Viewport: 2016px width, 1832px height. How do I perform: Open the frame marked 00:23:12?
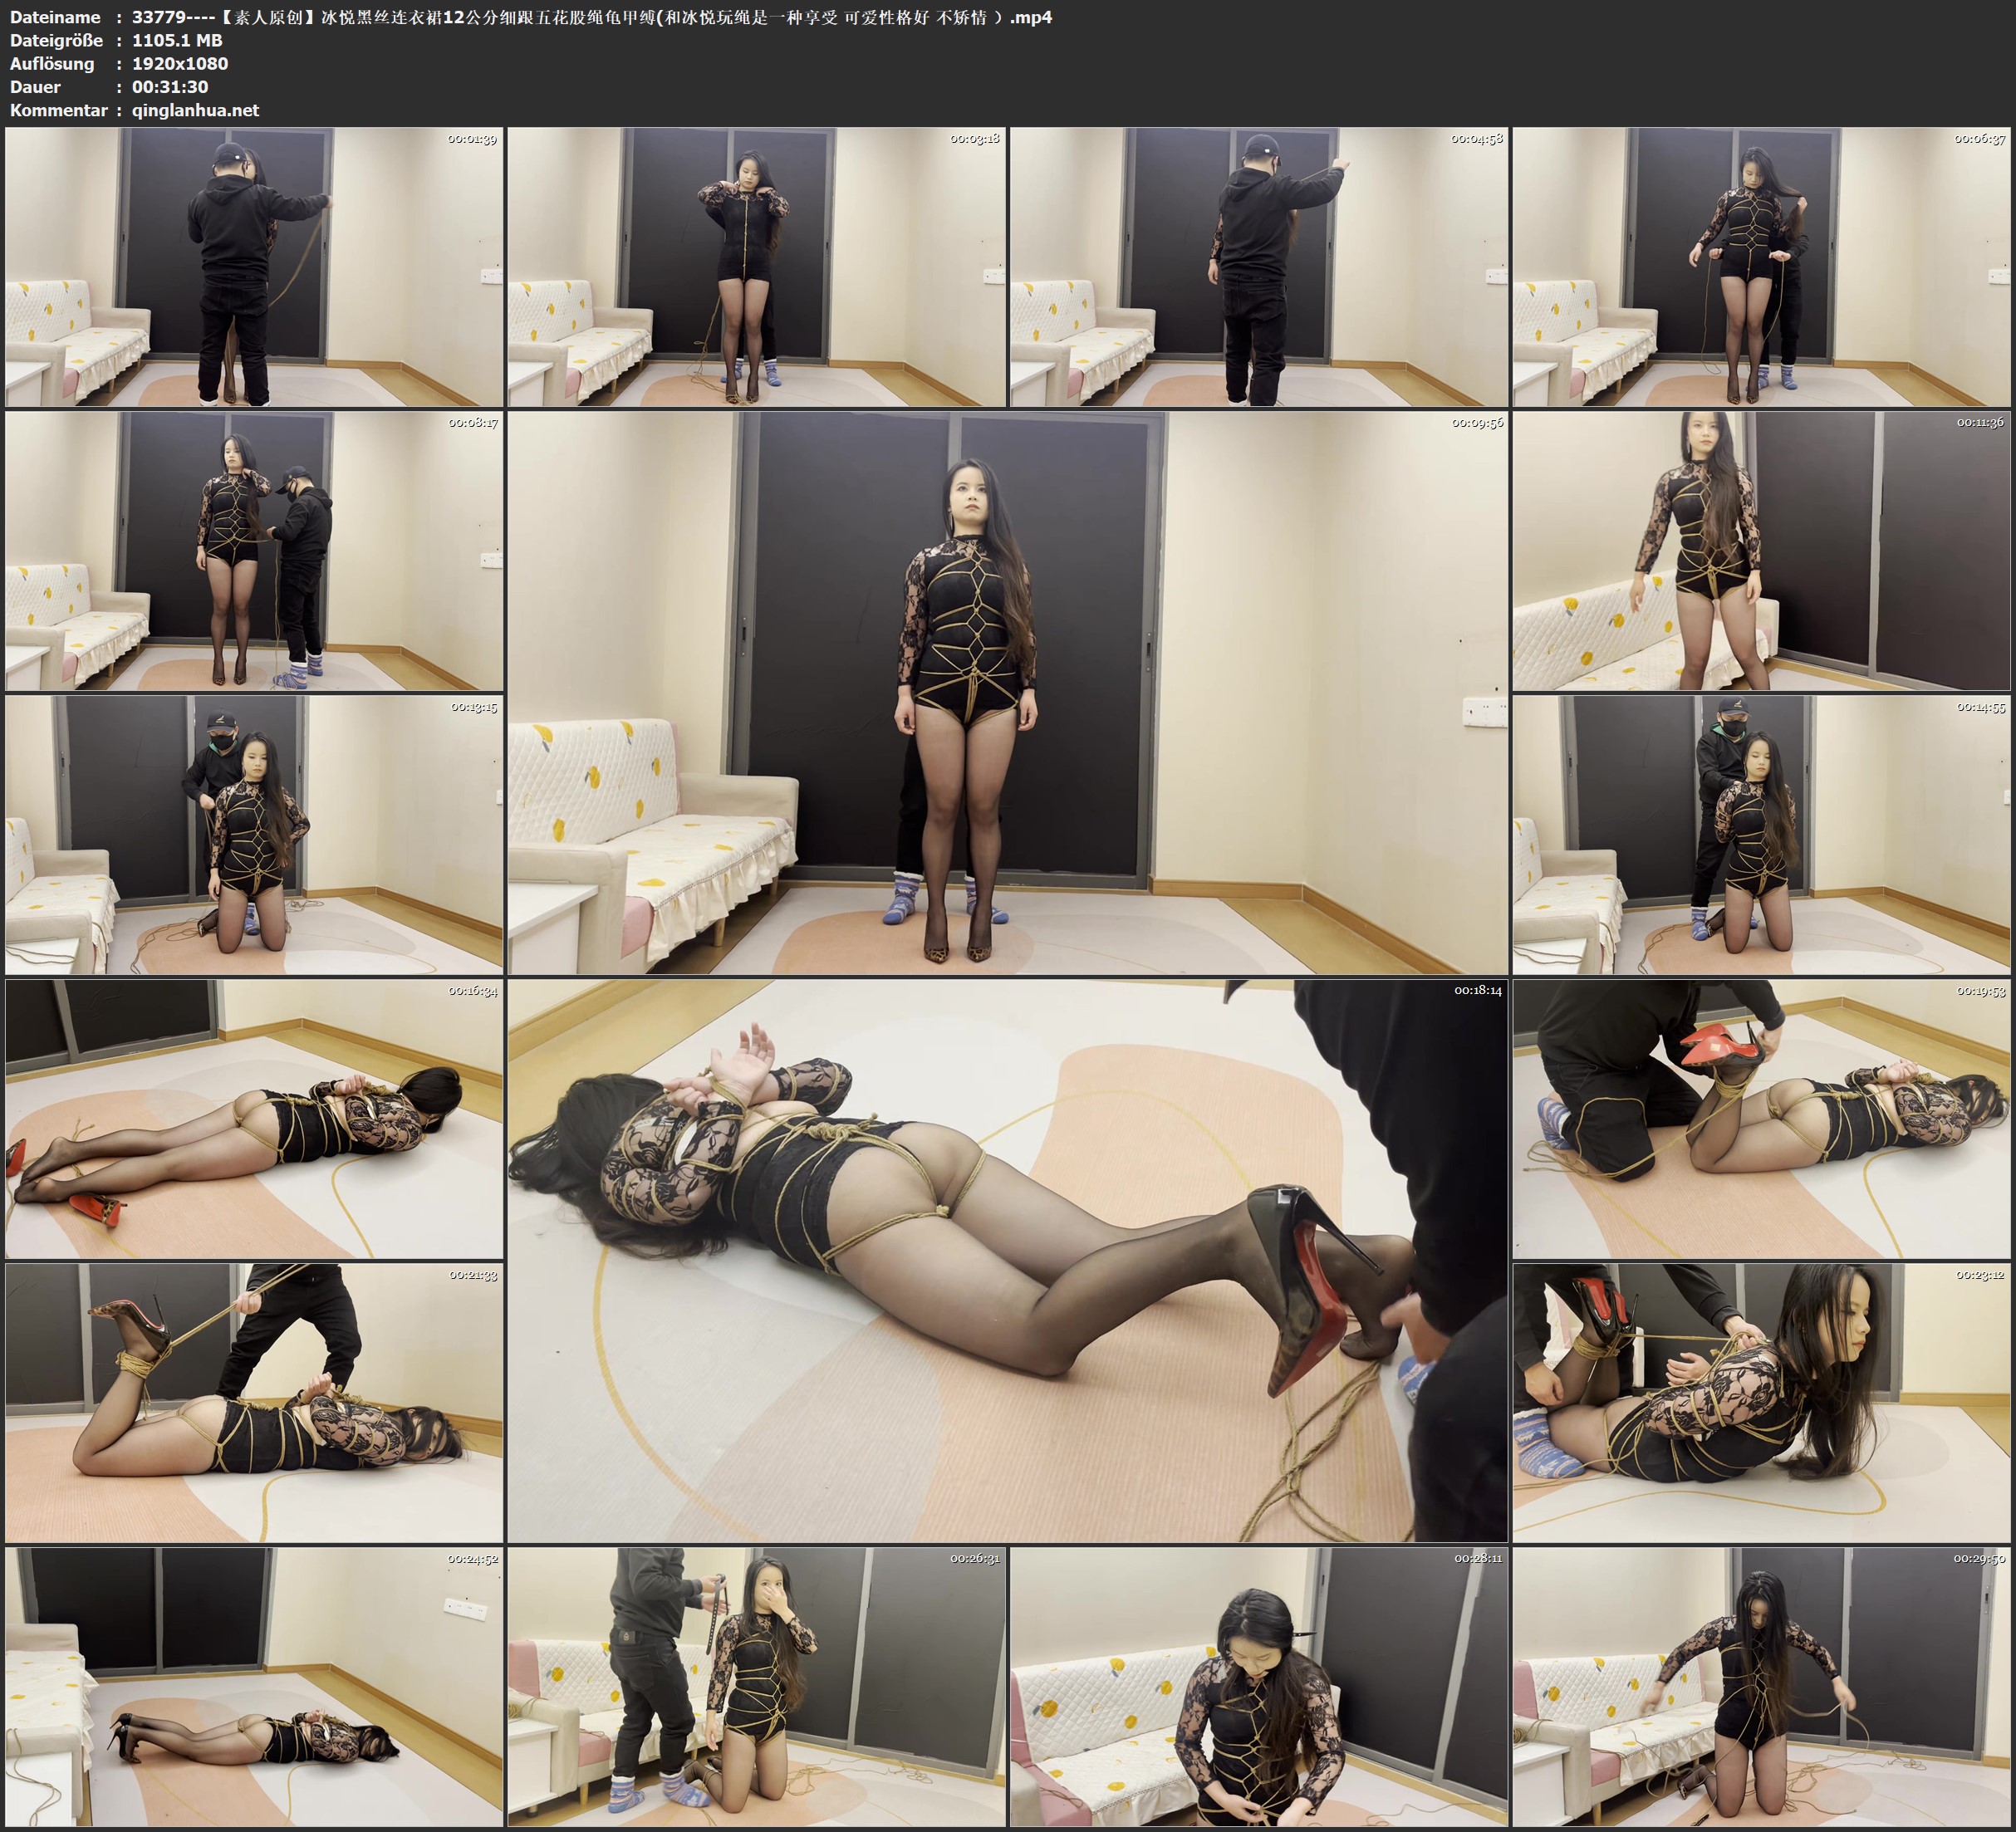[x=1761, y=1403]
